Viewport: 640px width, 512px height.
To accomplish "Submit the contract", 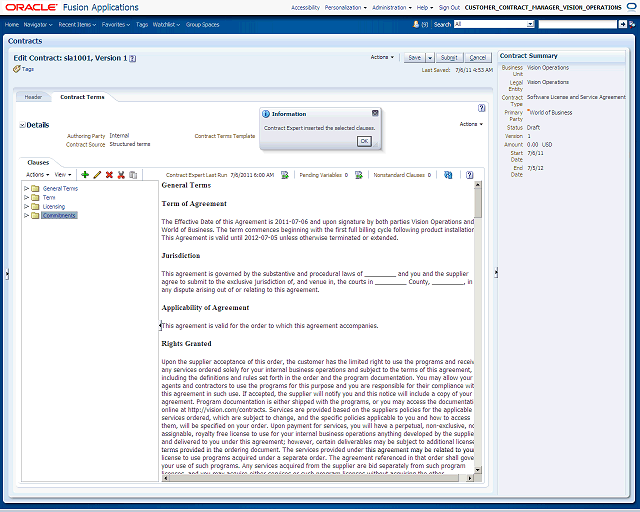I will pos(449,58).
